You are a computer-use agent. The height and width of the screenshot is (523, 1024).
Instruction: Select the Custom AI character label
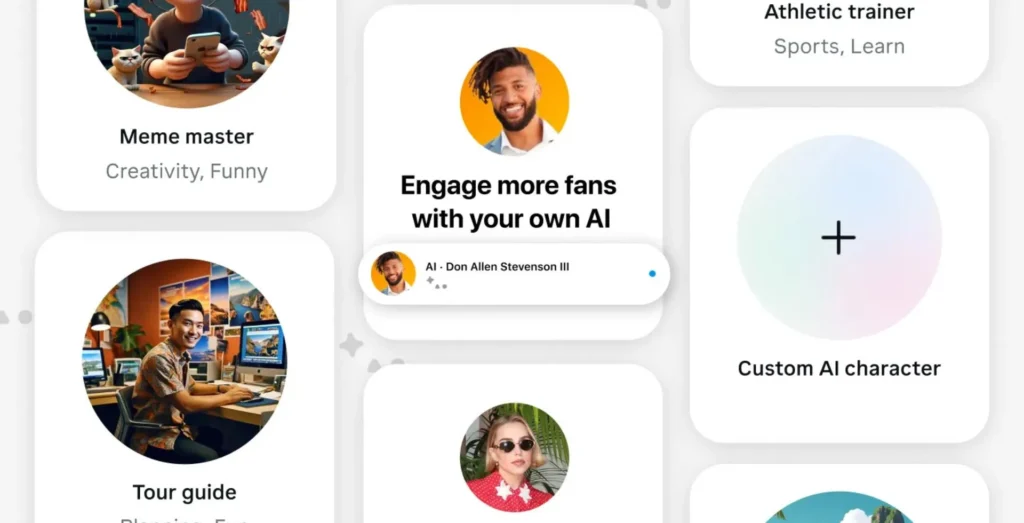[839, 368]
